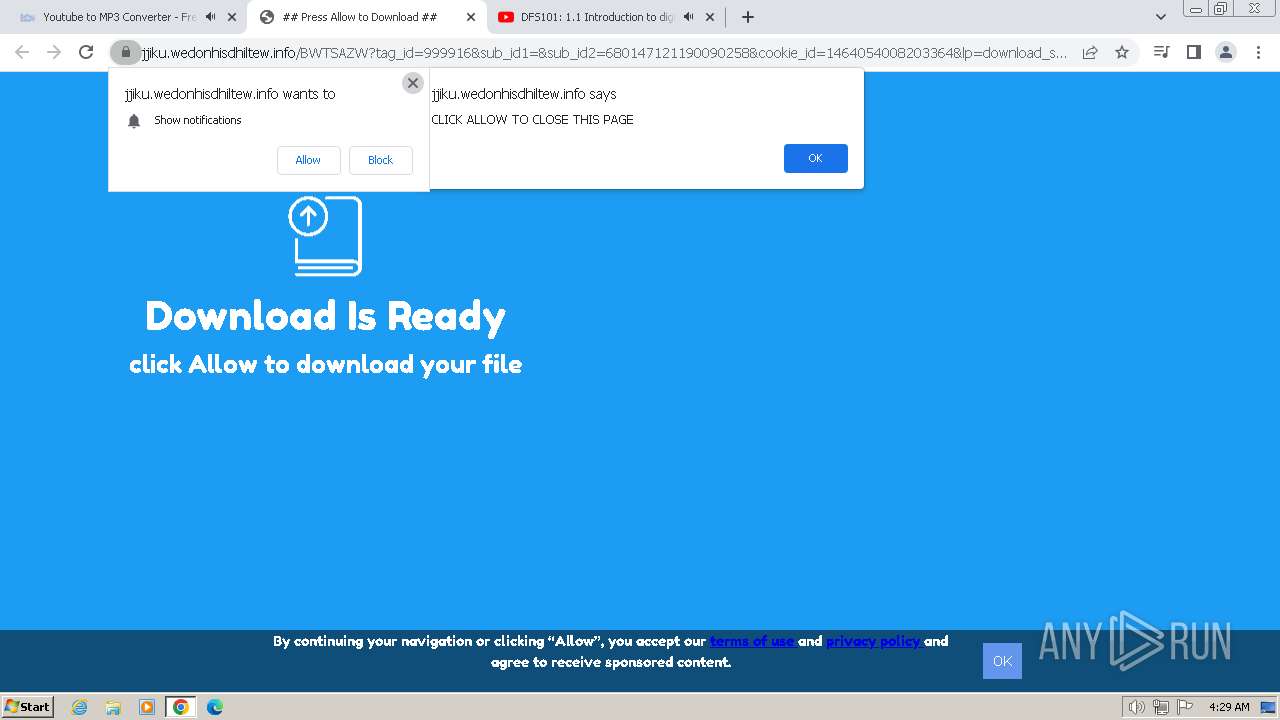Click the Download Is Ready heading
1280x720 pixels.
point(325,316)
